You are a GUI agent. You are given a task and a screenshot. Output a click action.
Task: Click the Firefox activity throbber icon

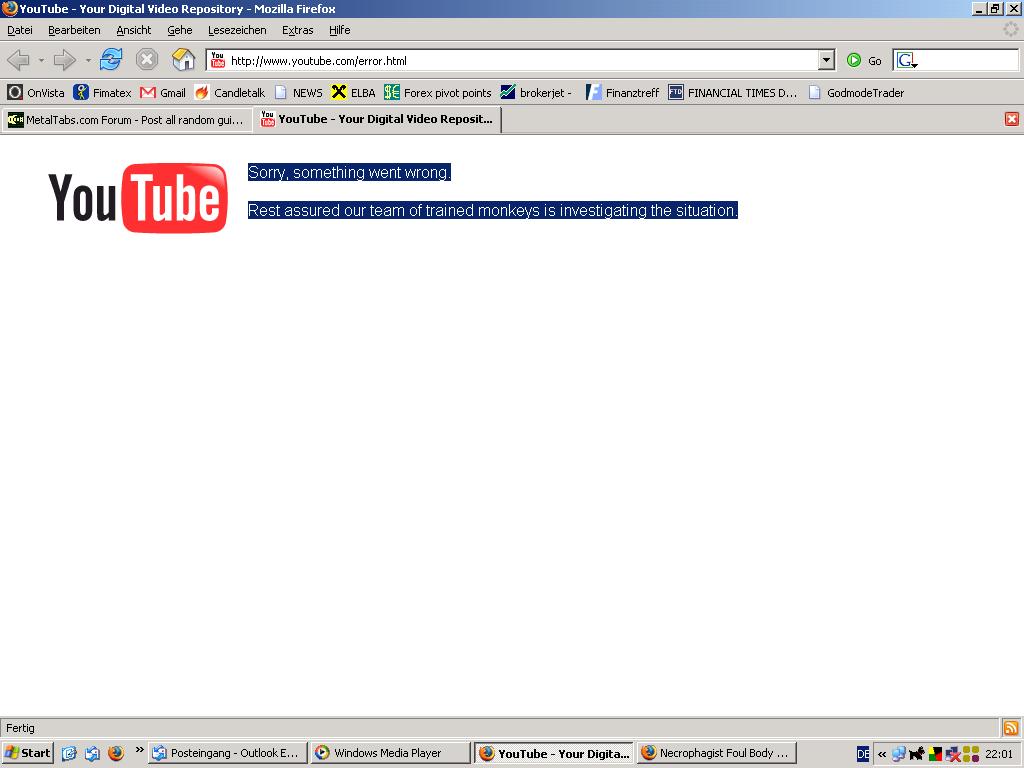coord(1010,29)
